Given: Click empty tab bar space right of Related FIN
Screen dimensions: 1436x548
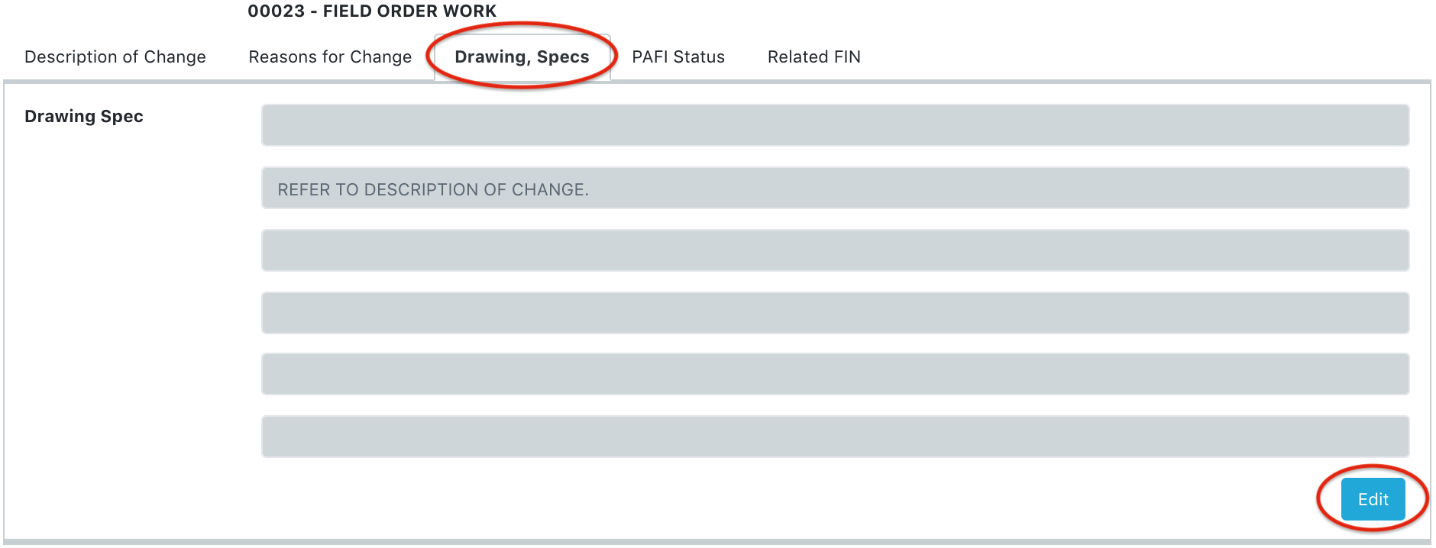Looking at the screenshot, I should 1100,57.
